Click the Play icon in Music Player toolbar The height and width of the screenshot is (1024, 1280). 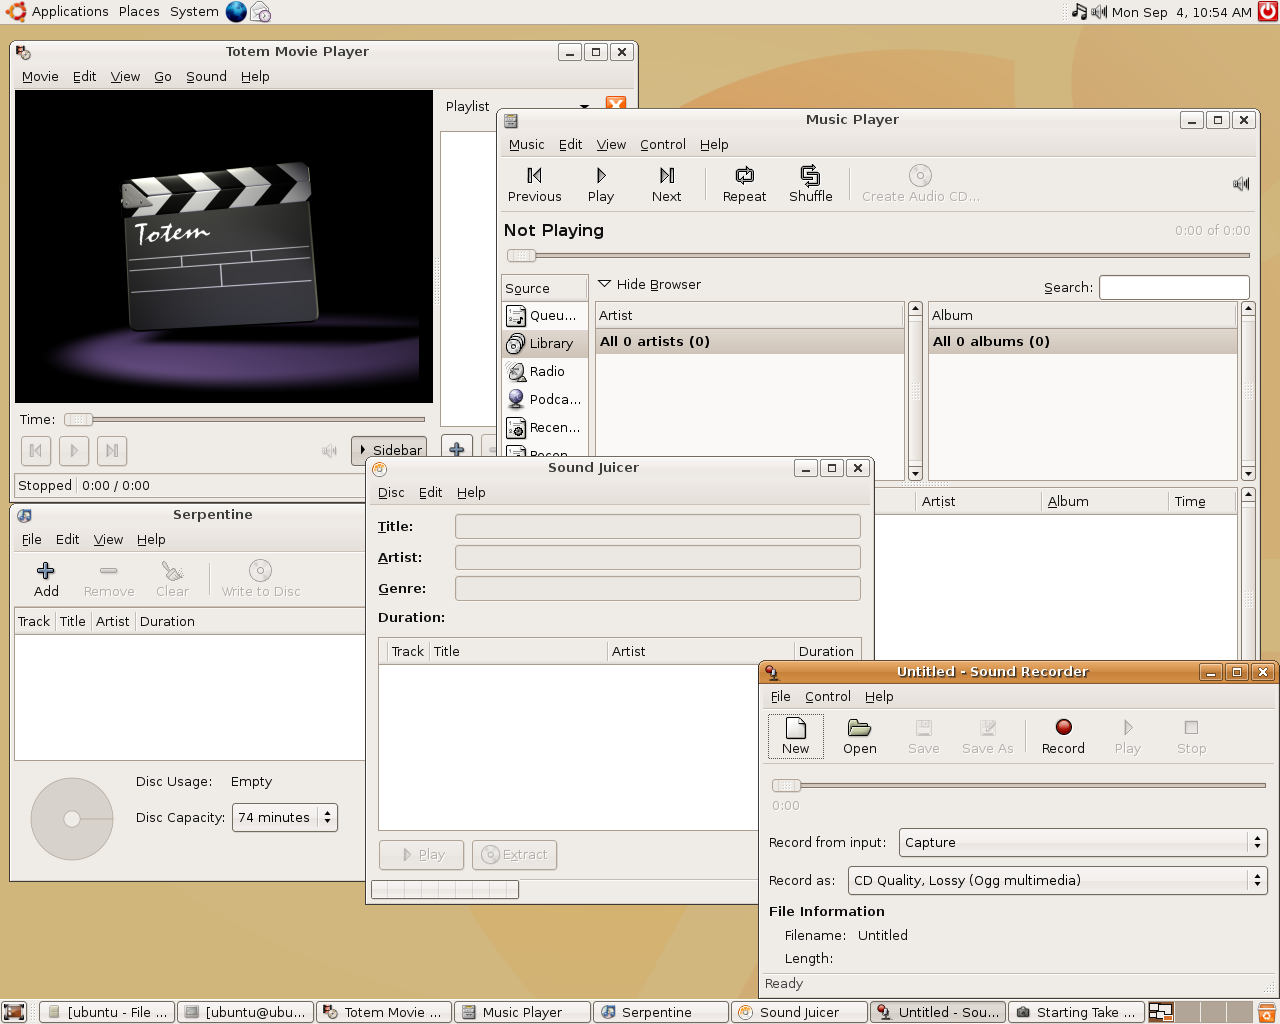click(x=601, y=176)
